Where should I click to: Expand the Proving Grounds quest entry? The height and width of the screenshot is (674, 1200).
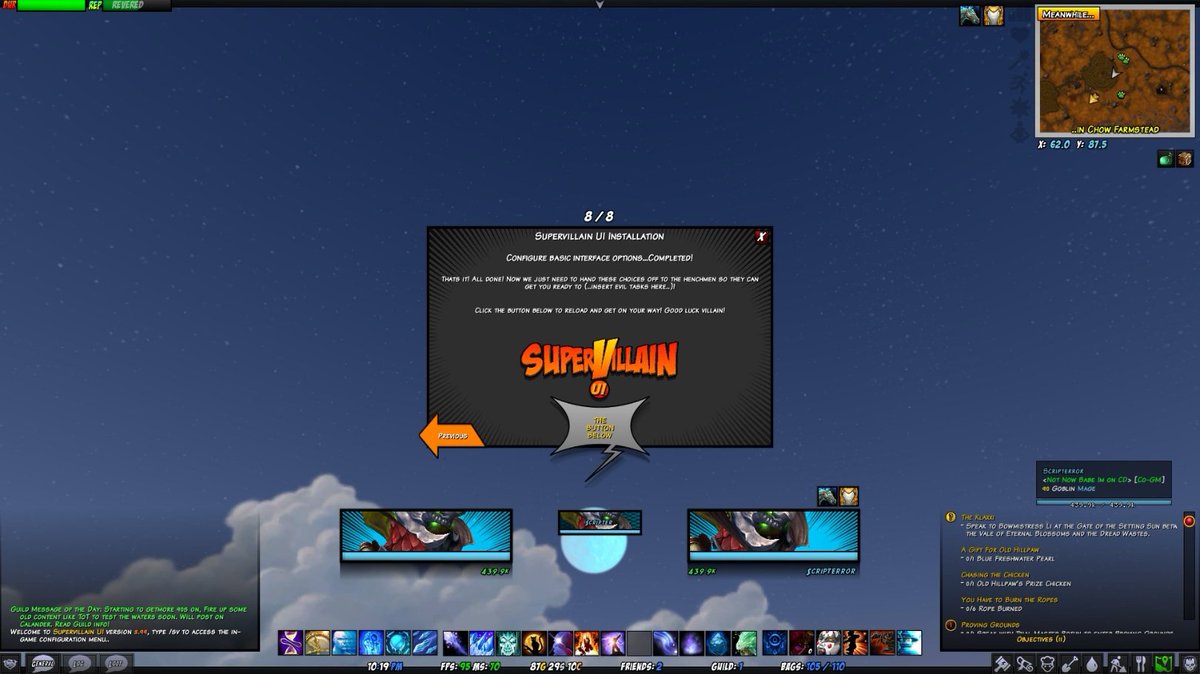coord(990,625)
